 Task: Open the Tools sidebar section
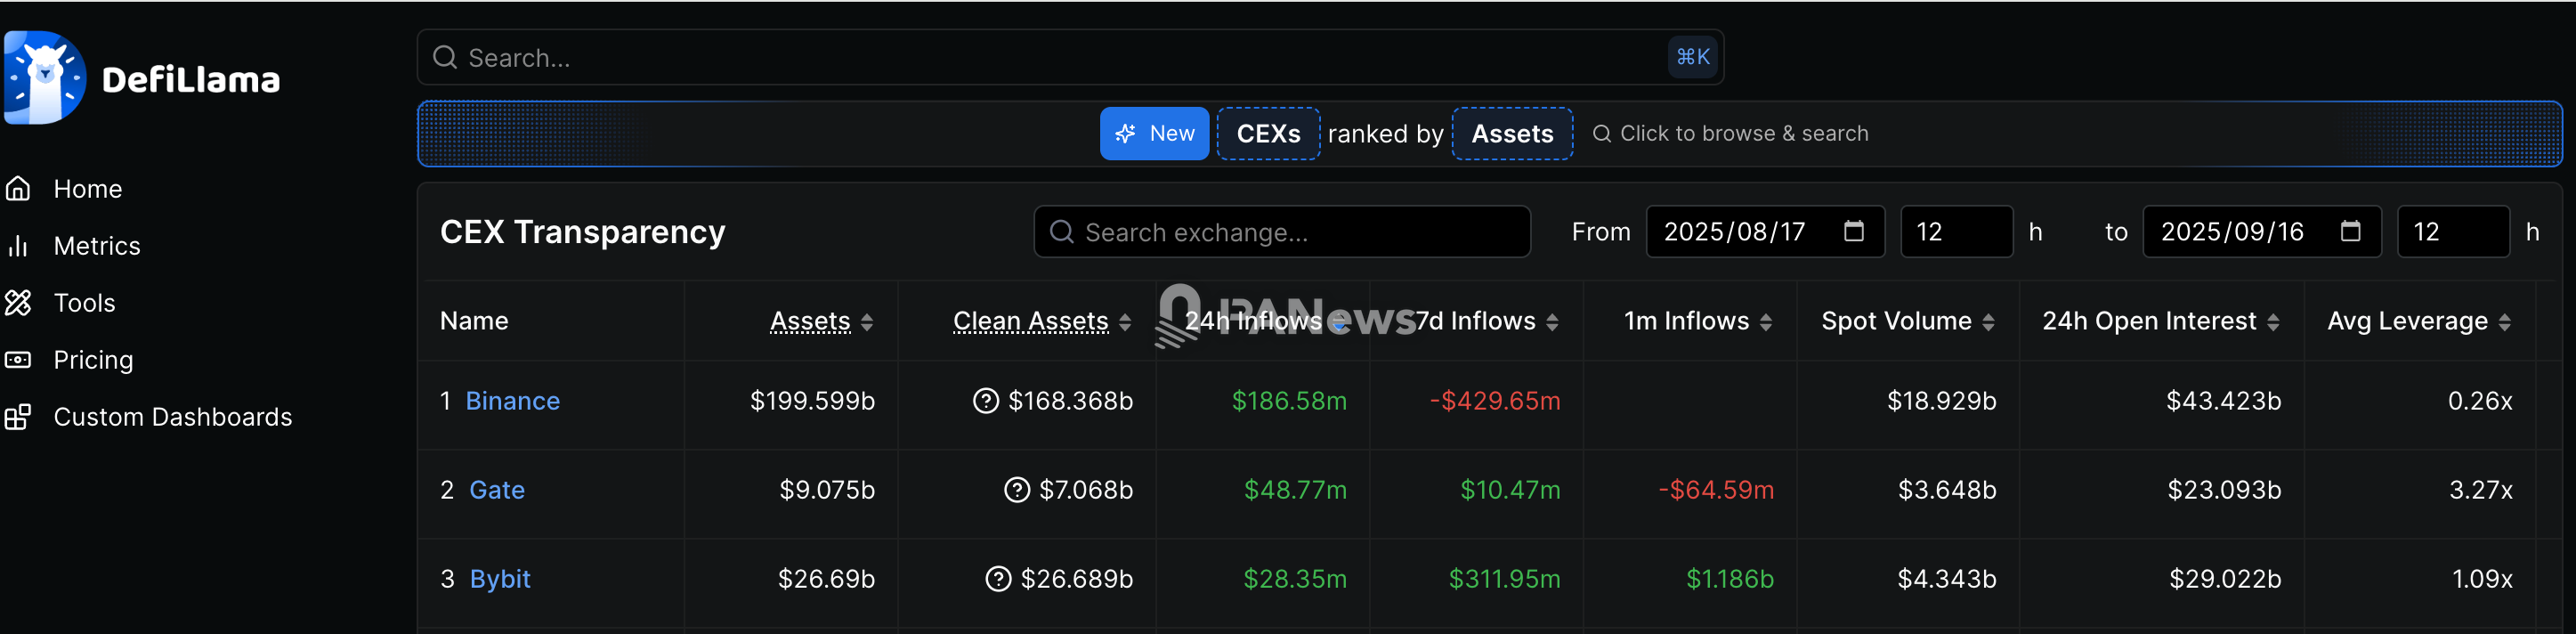pos(84,303)
